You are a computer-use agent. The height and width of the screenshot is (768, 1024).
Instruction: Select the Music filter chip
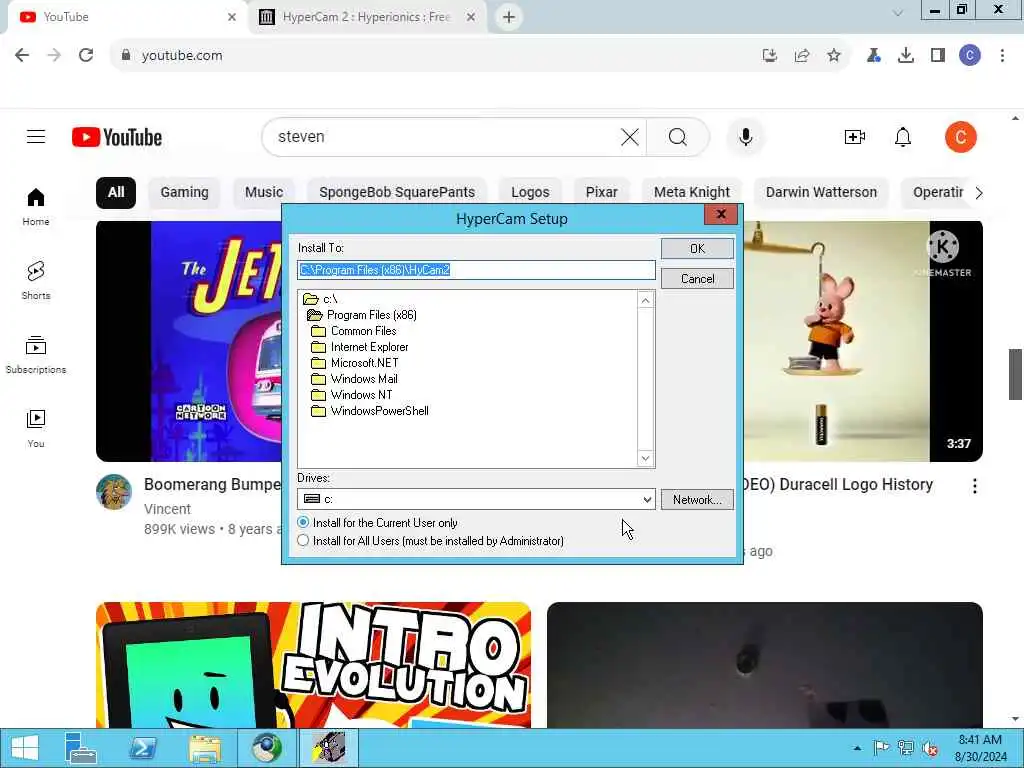point(264,193)
